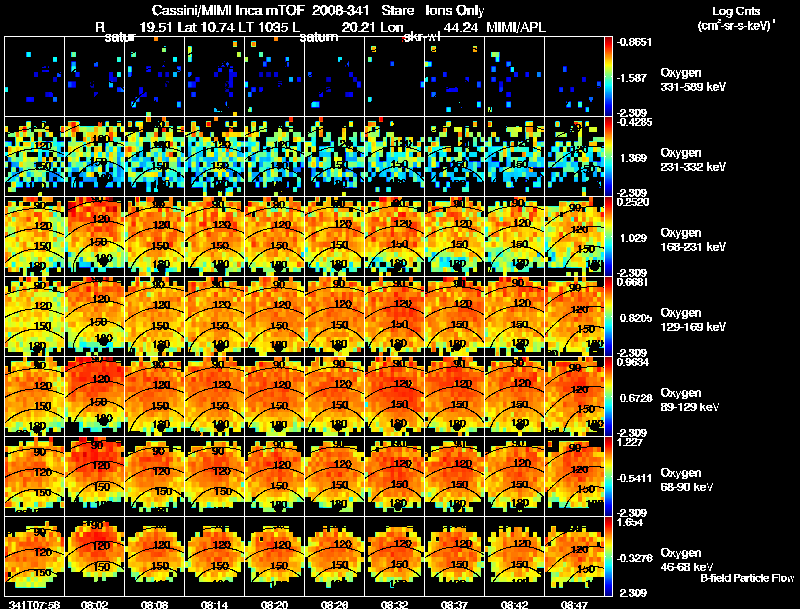This screenshot has height=609, width=800.
Task: Select the 168-231 keV panel at 08:20
Action: (x=274, y=237)
